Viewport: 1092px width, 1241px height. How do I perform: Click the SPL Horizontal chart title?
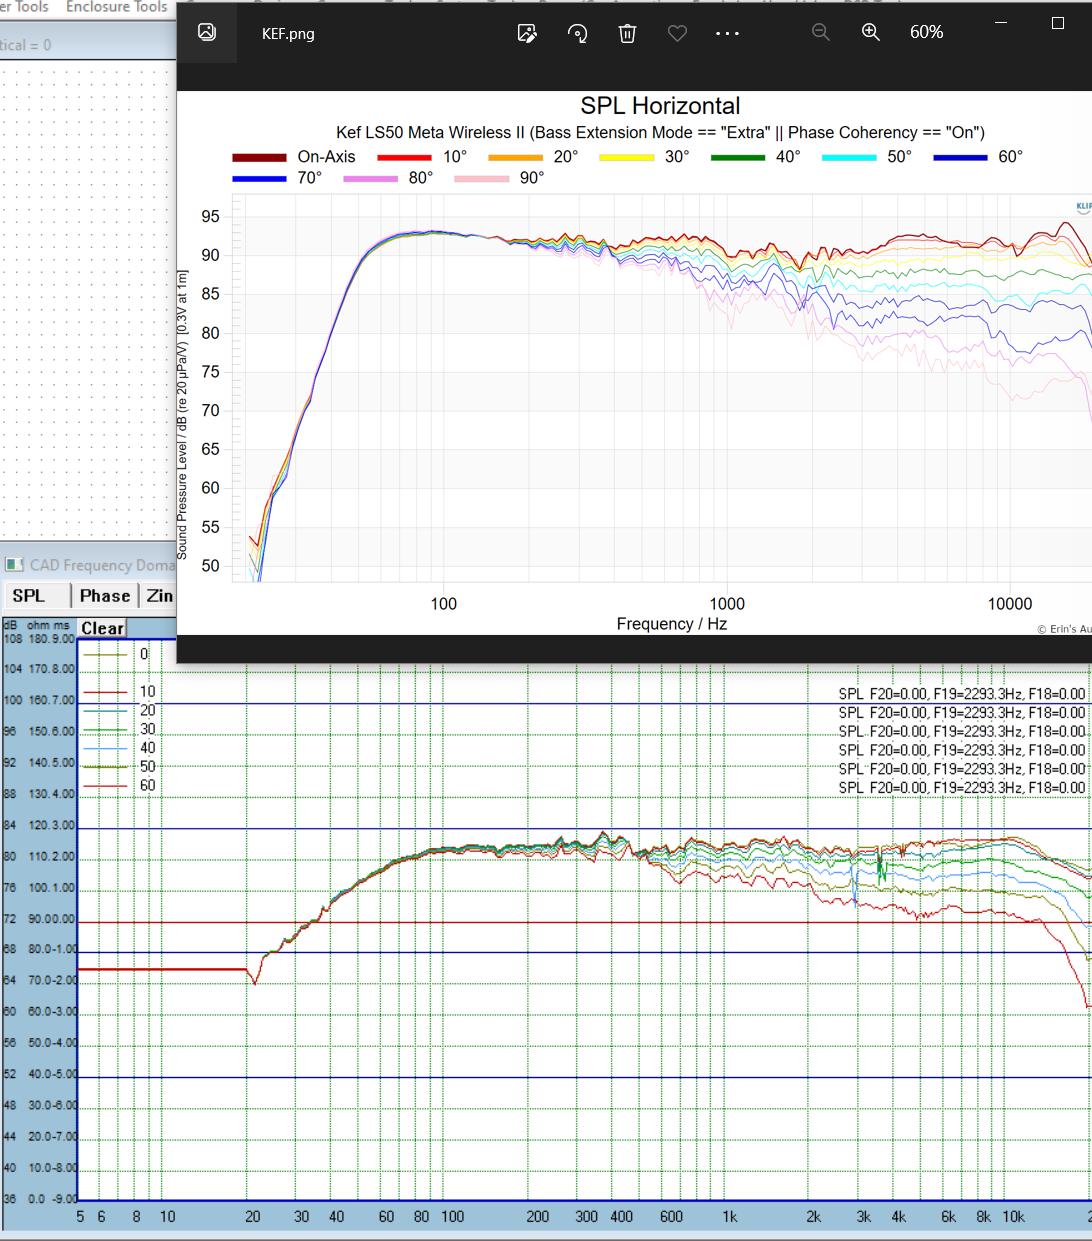(x=660, y=106)
